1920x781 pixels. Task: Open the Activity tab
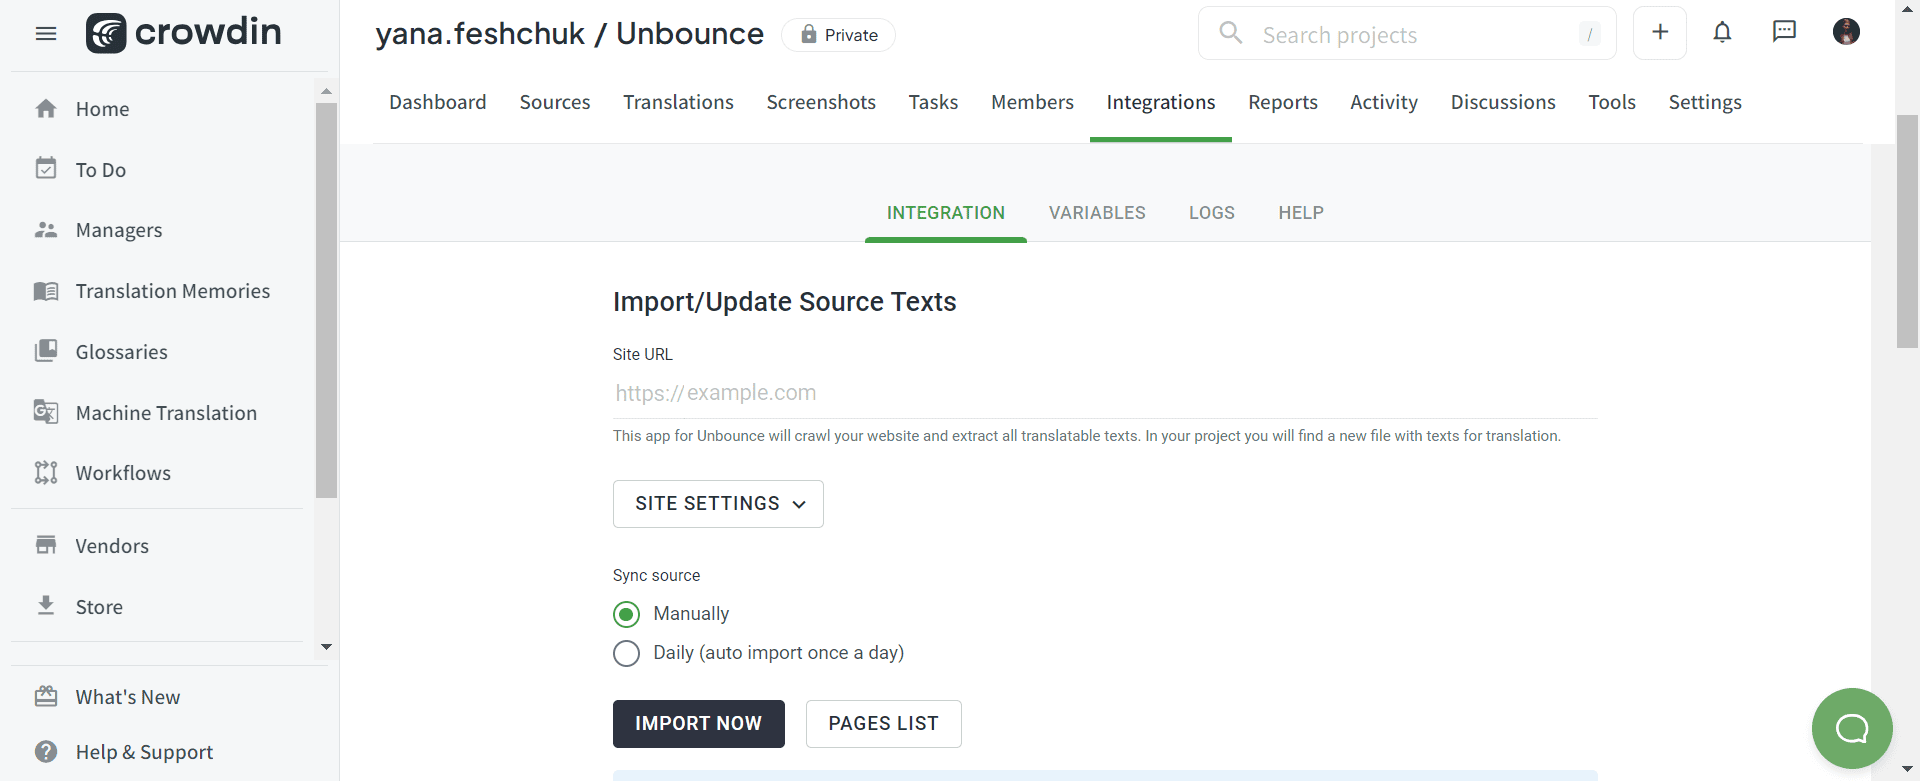[1384, 102]
